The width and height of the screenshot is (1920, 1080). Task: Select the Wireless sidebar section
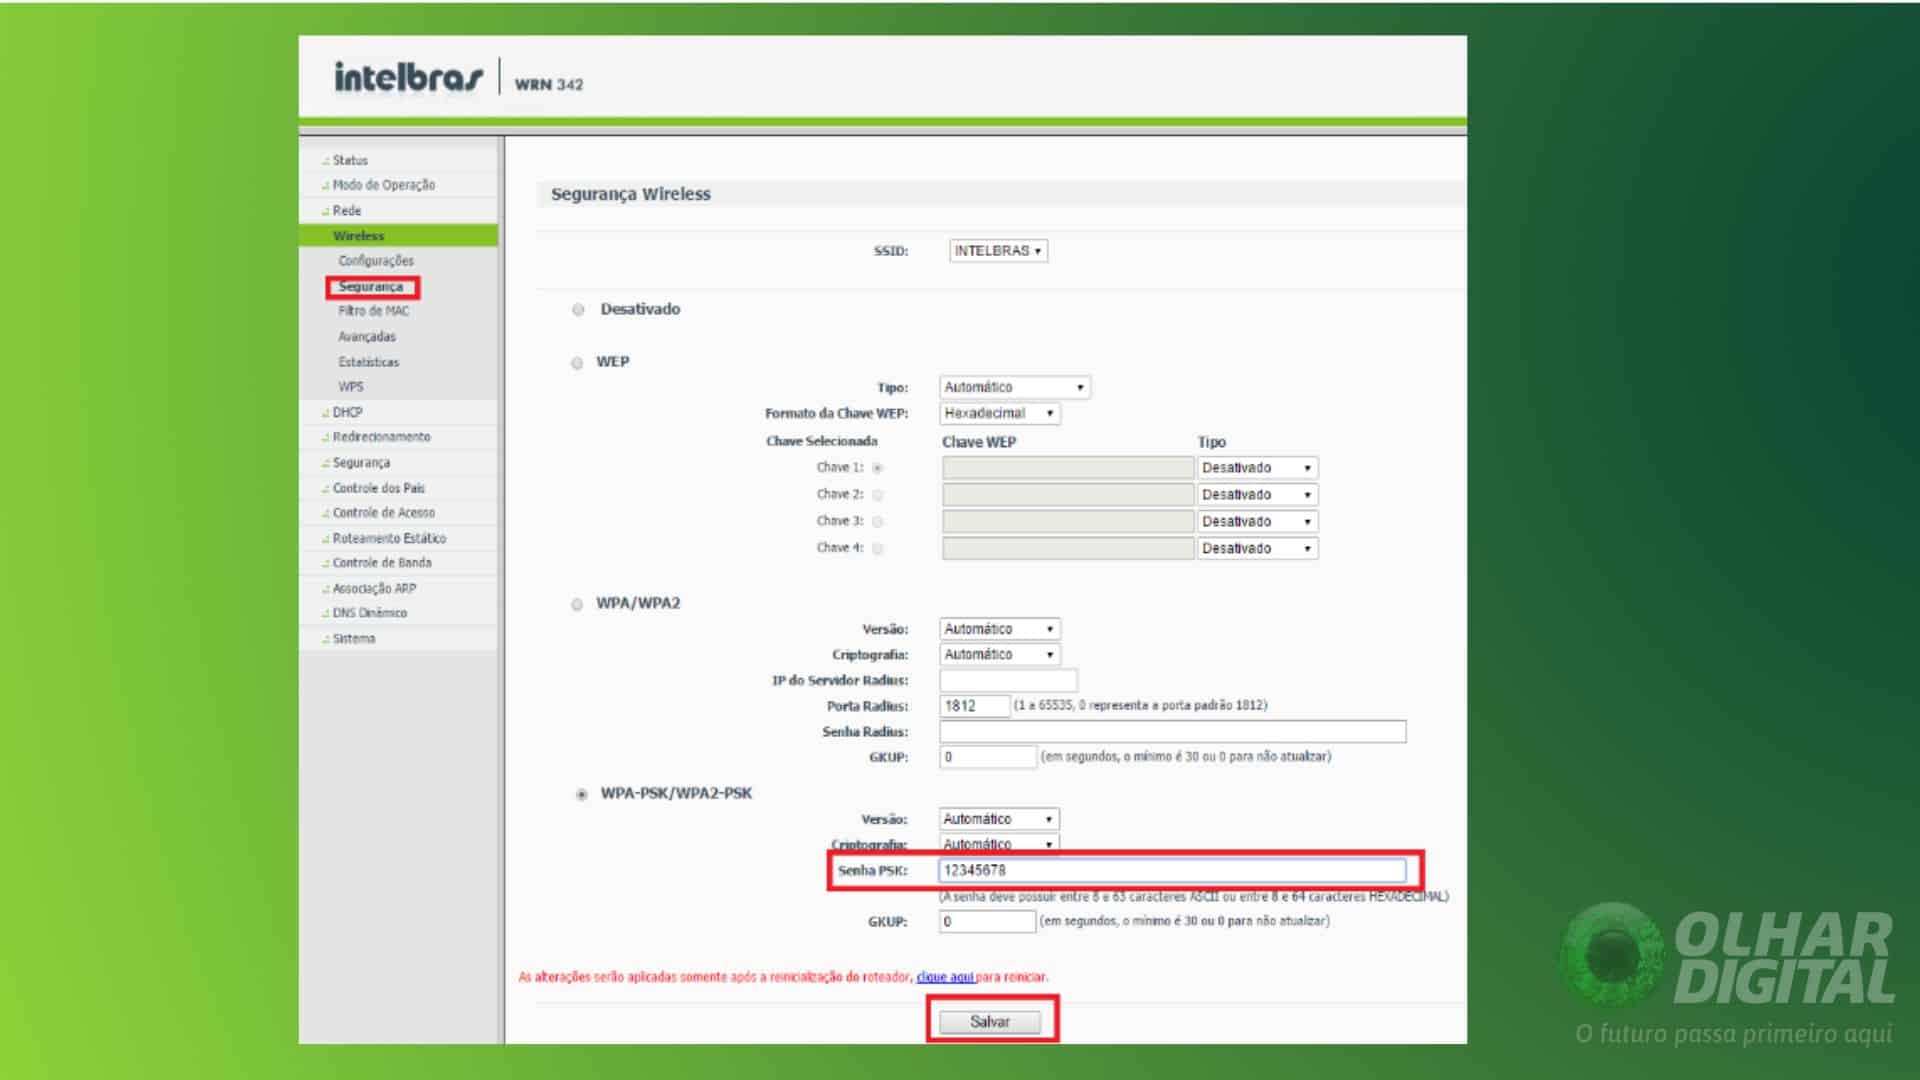pyautogui.click(x=398, y=236)
